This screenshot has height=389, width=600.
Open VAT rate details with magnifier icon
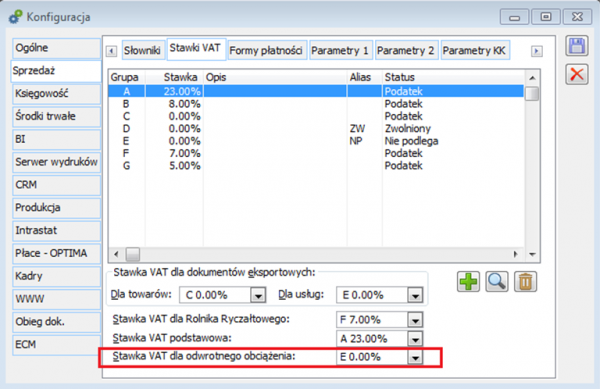point(497,282)
